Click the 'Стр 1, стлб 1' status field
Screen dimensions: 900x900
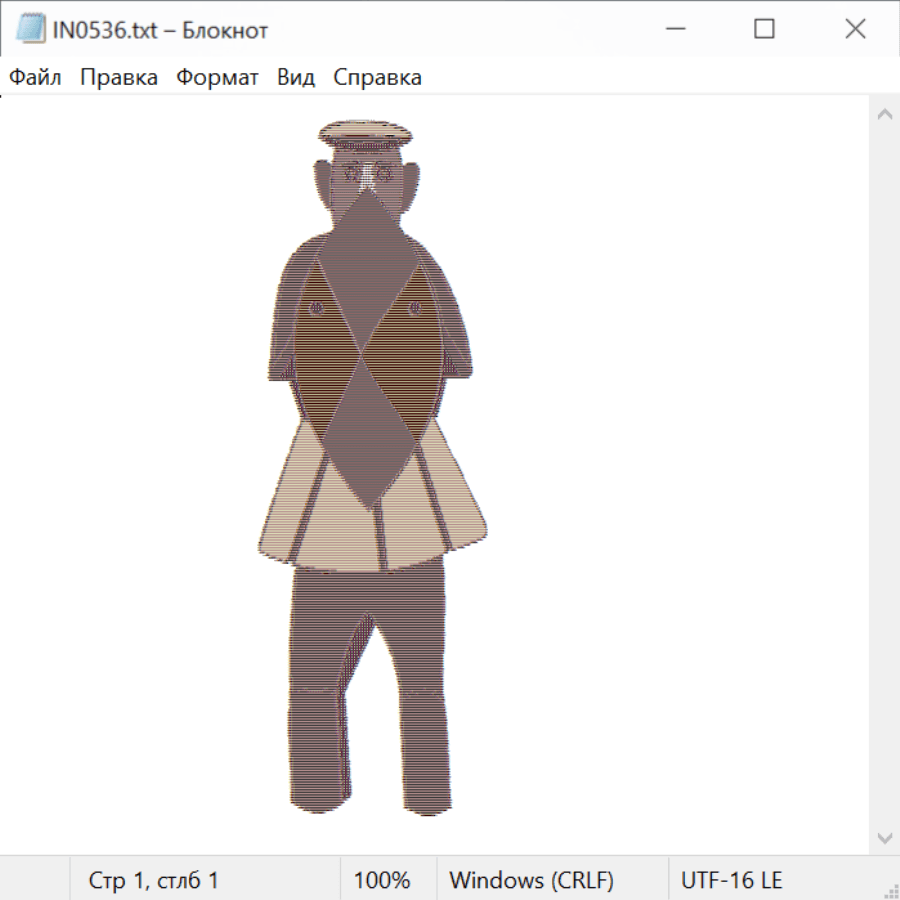(x=153, y=881)
